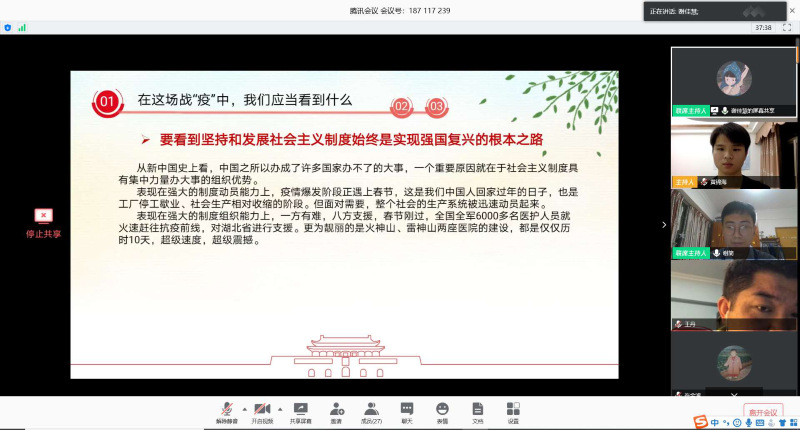Open the documents icon
This screenshot has height=430, width=800.
click(477, 410)
